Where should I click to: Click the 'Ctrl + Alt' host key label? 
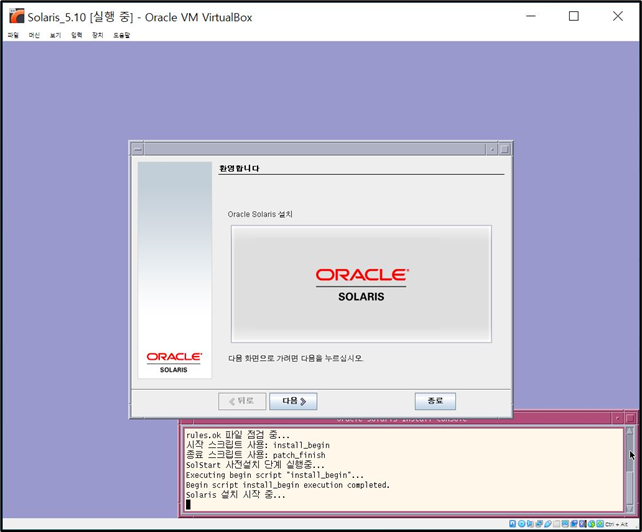tap(616, 524)
